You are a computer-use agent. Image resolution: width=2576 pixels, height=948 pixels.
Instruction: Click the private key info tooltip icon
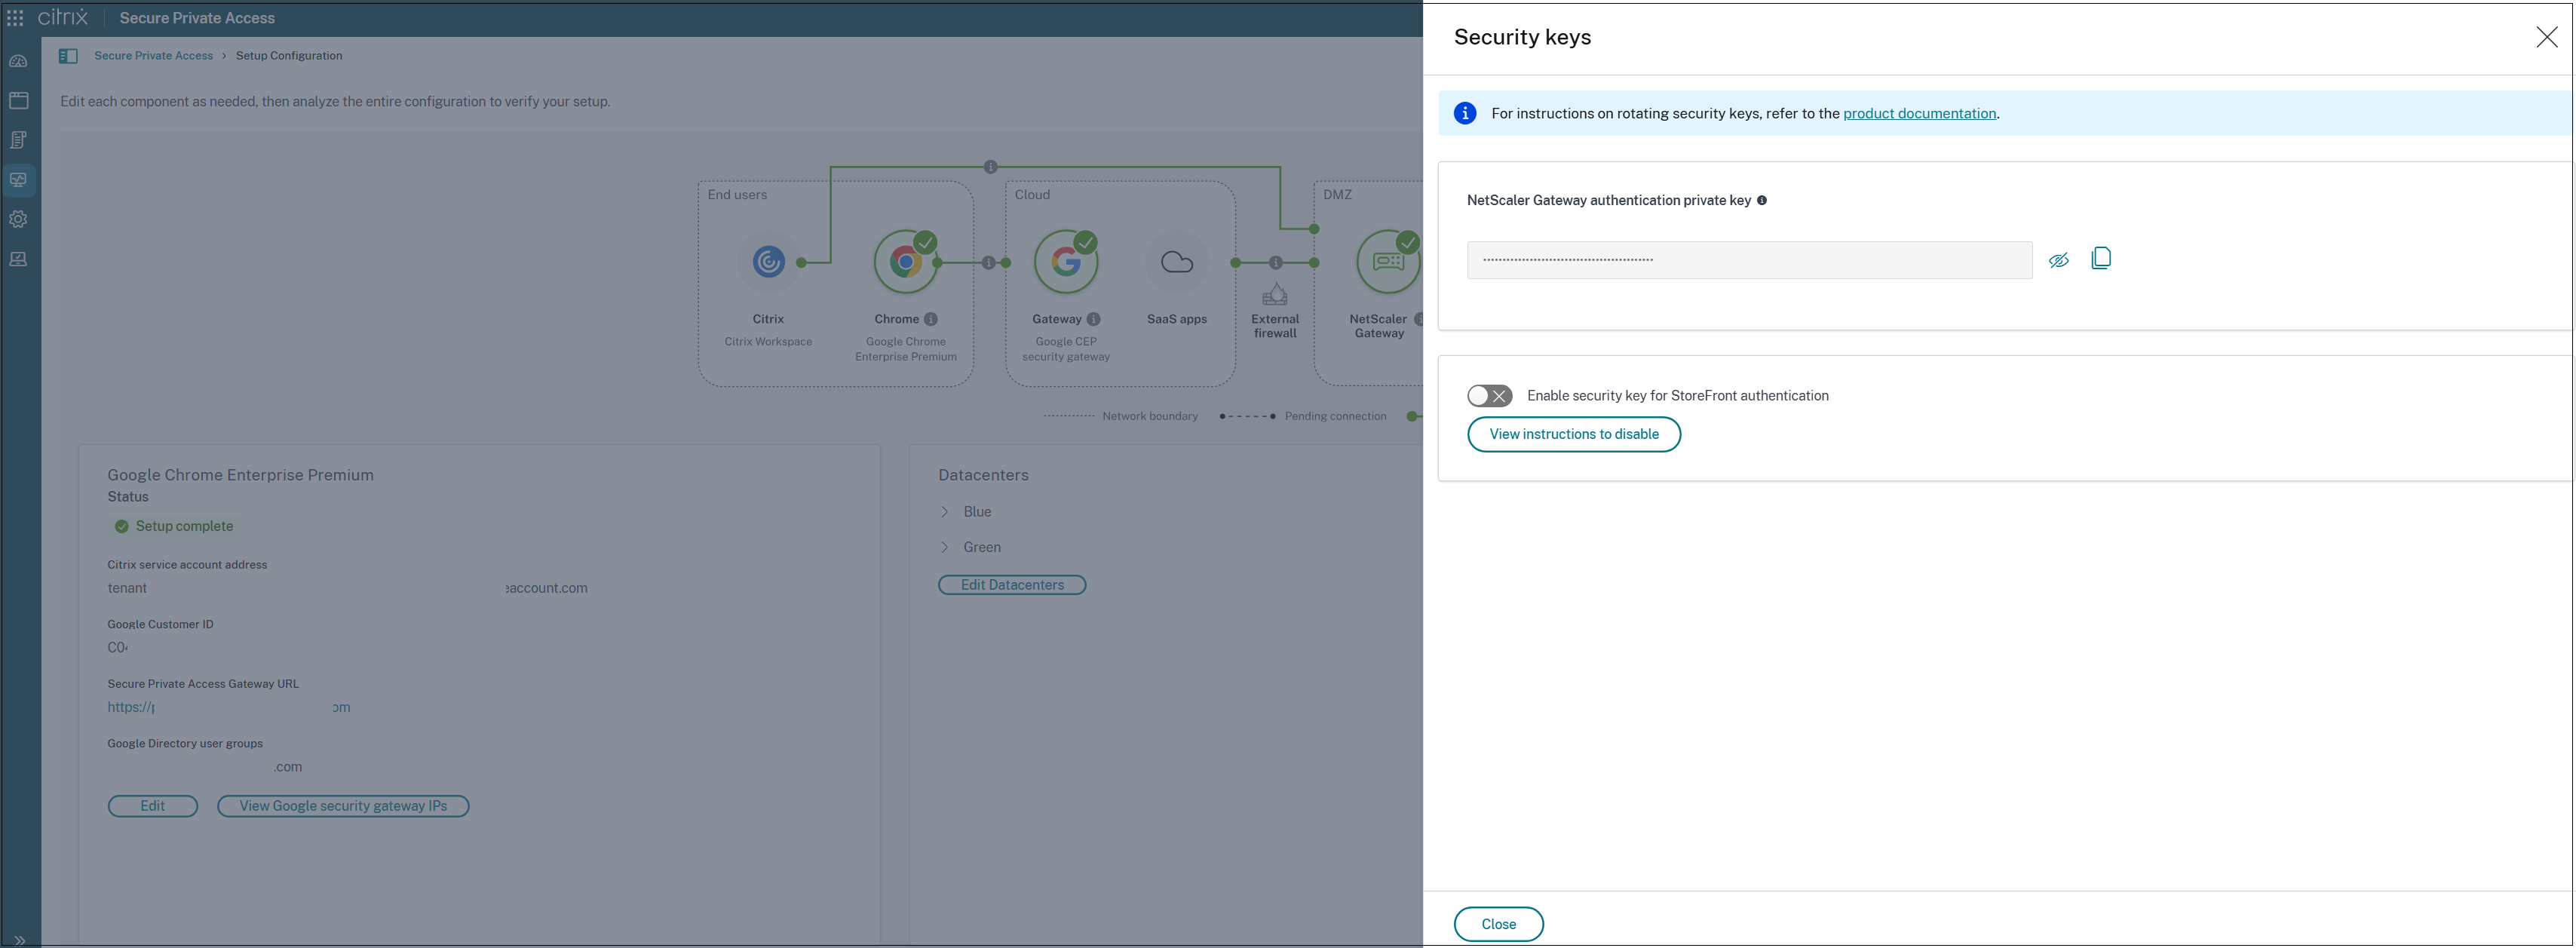[x=1762, y=200]
